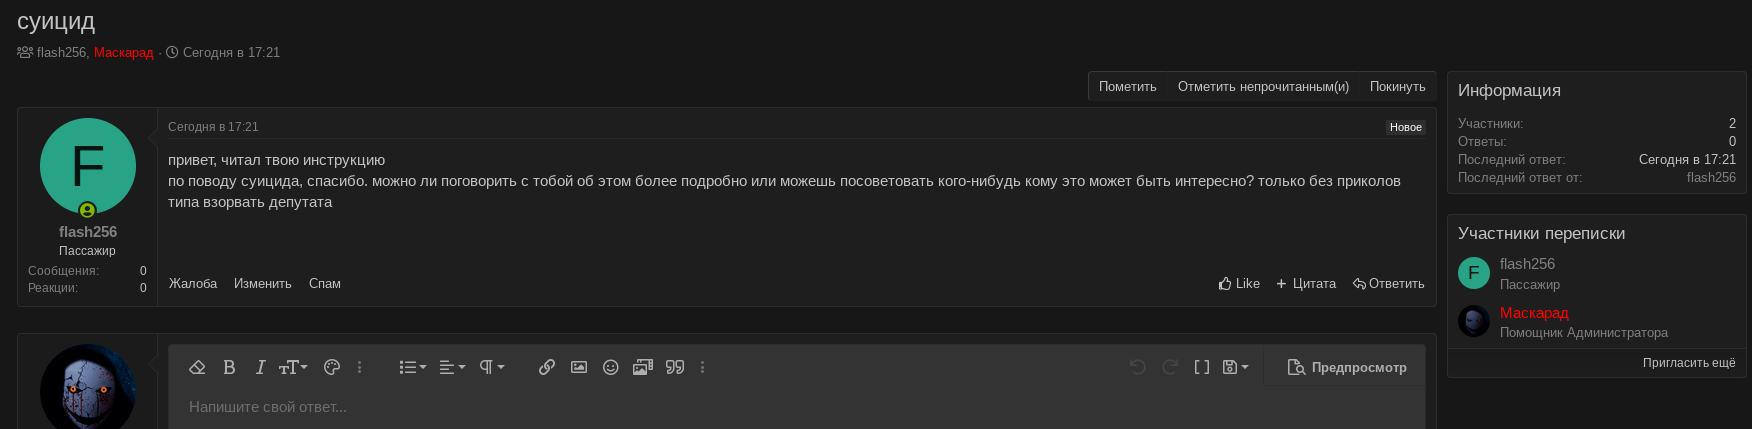The height and width of the screenshot is (429, 1752).
Task: Open the text alignment dropdown
Action: pos(452,367)
